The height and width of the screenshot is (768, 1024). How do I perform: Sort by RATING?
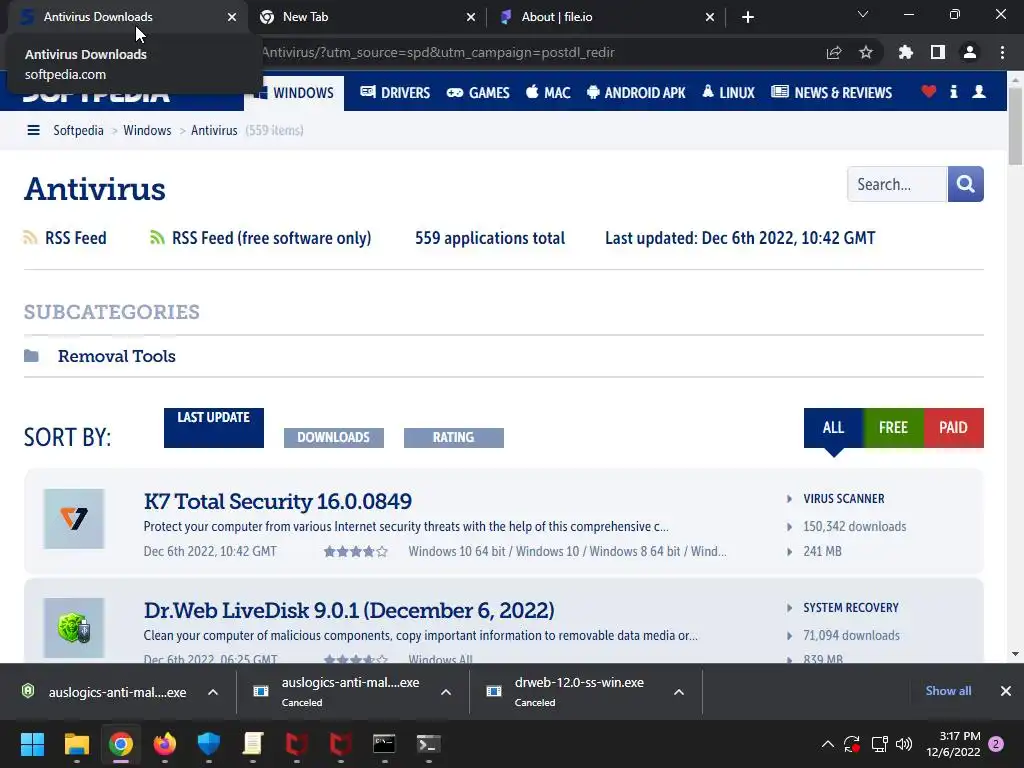(454, 438)
